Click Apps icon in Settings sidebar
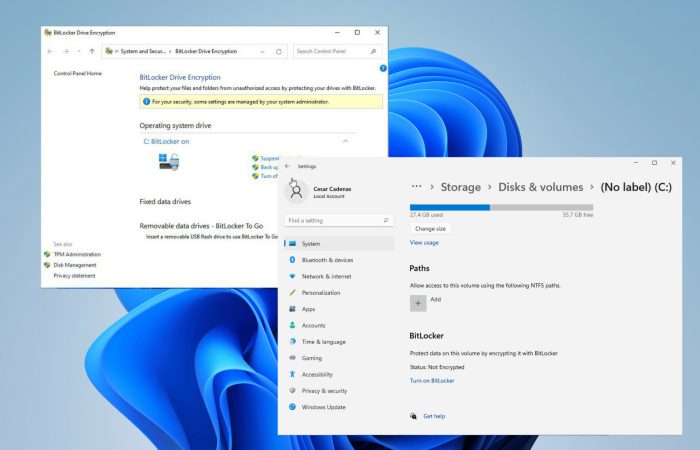Screen dimensions: 700x450 (x=292, y=309)
